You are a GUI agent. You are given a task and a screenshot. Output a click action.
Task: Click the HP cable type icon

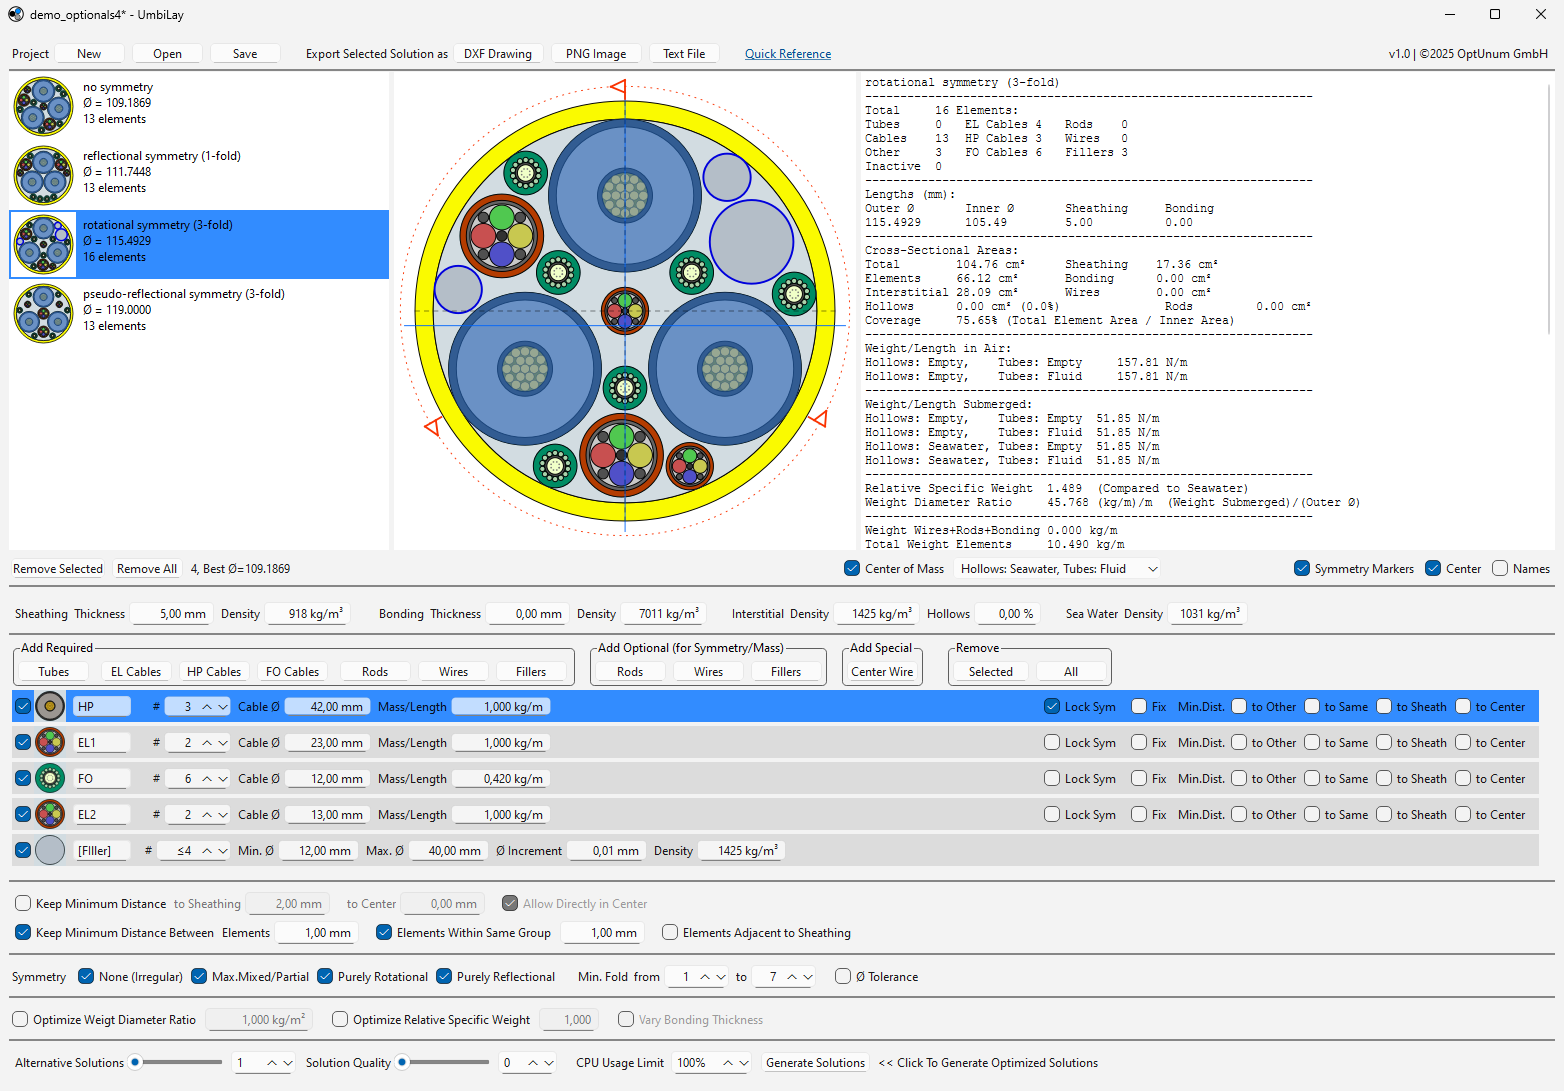coord(50,707)
